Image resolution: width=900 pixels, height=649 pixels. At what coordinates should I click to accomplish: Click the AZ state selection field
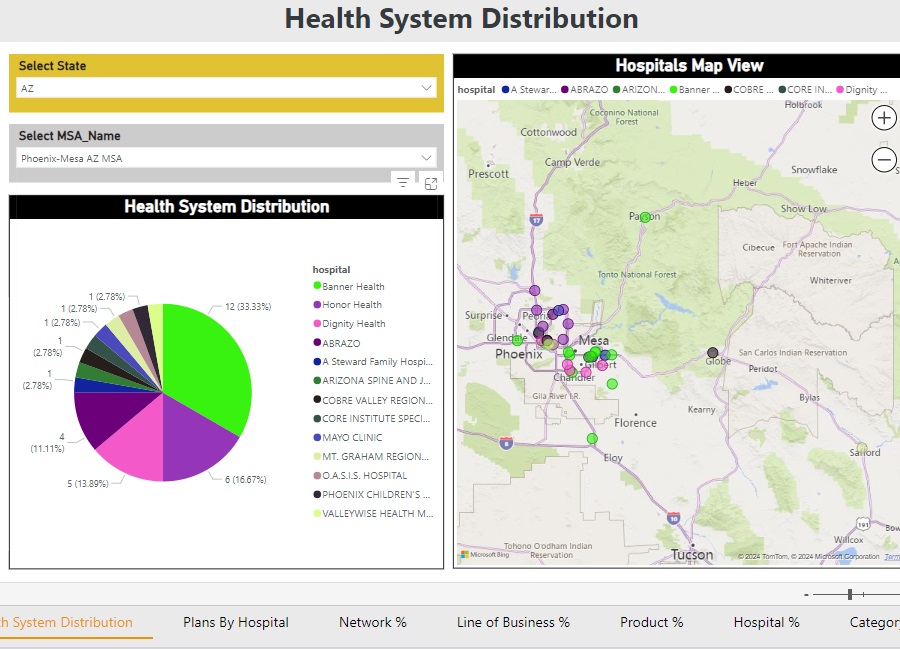(x=226, y=88)
